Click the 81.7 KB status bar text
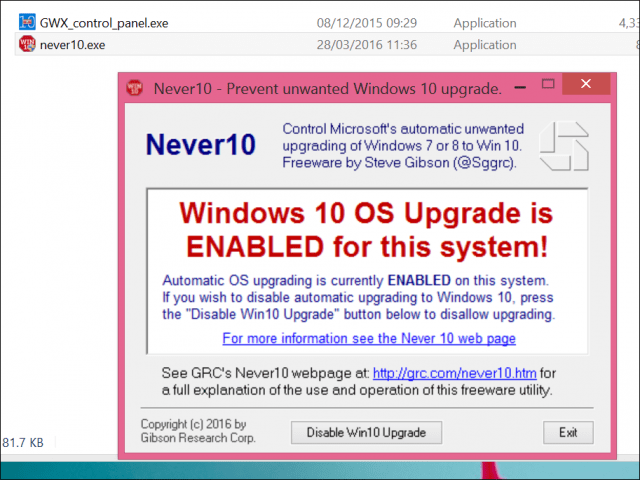 tap(23, 442)
